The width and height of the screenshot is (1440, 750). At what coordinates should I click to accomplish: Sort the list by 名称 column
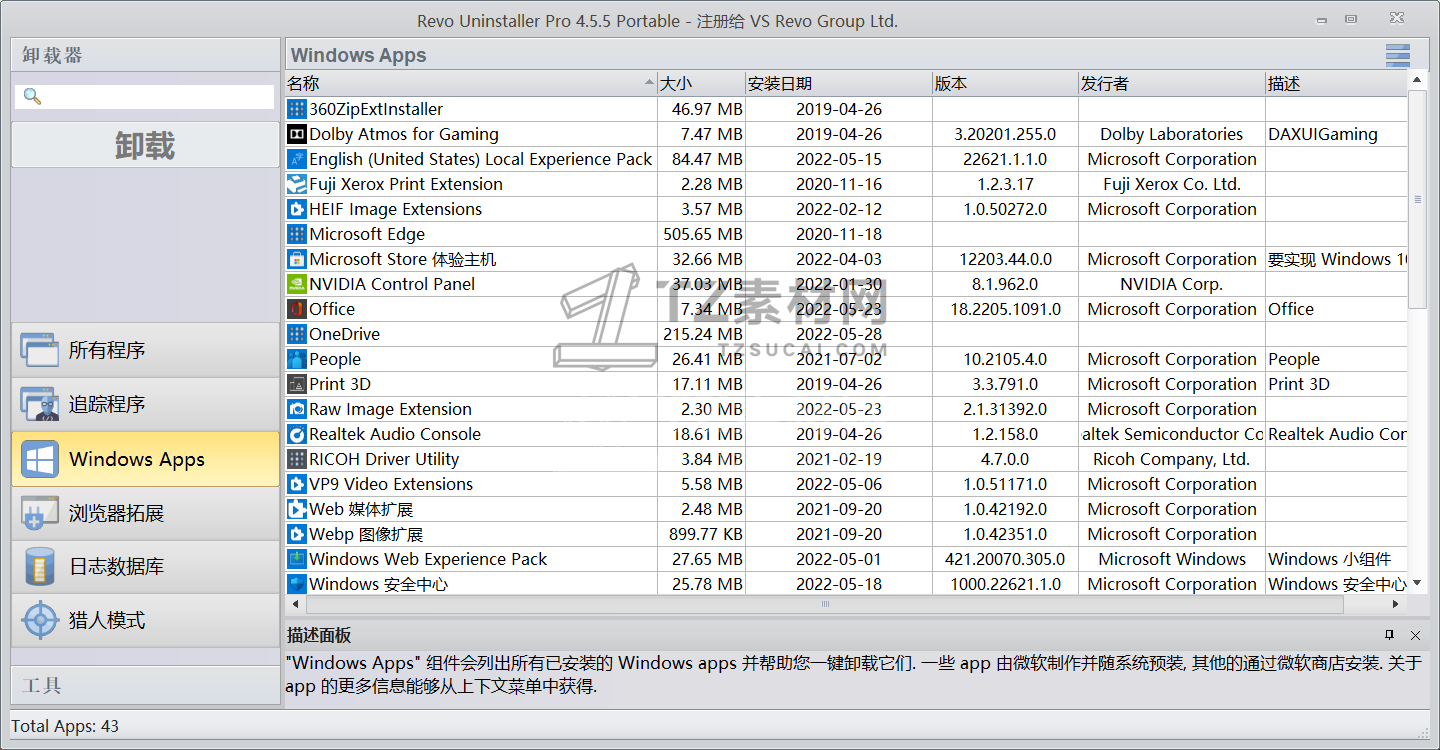[x=471, y=84]
